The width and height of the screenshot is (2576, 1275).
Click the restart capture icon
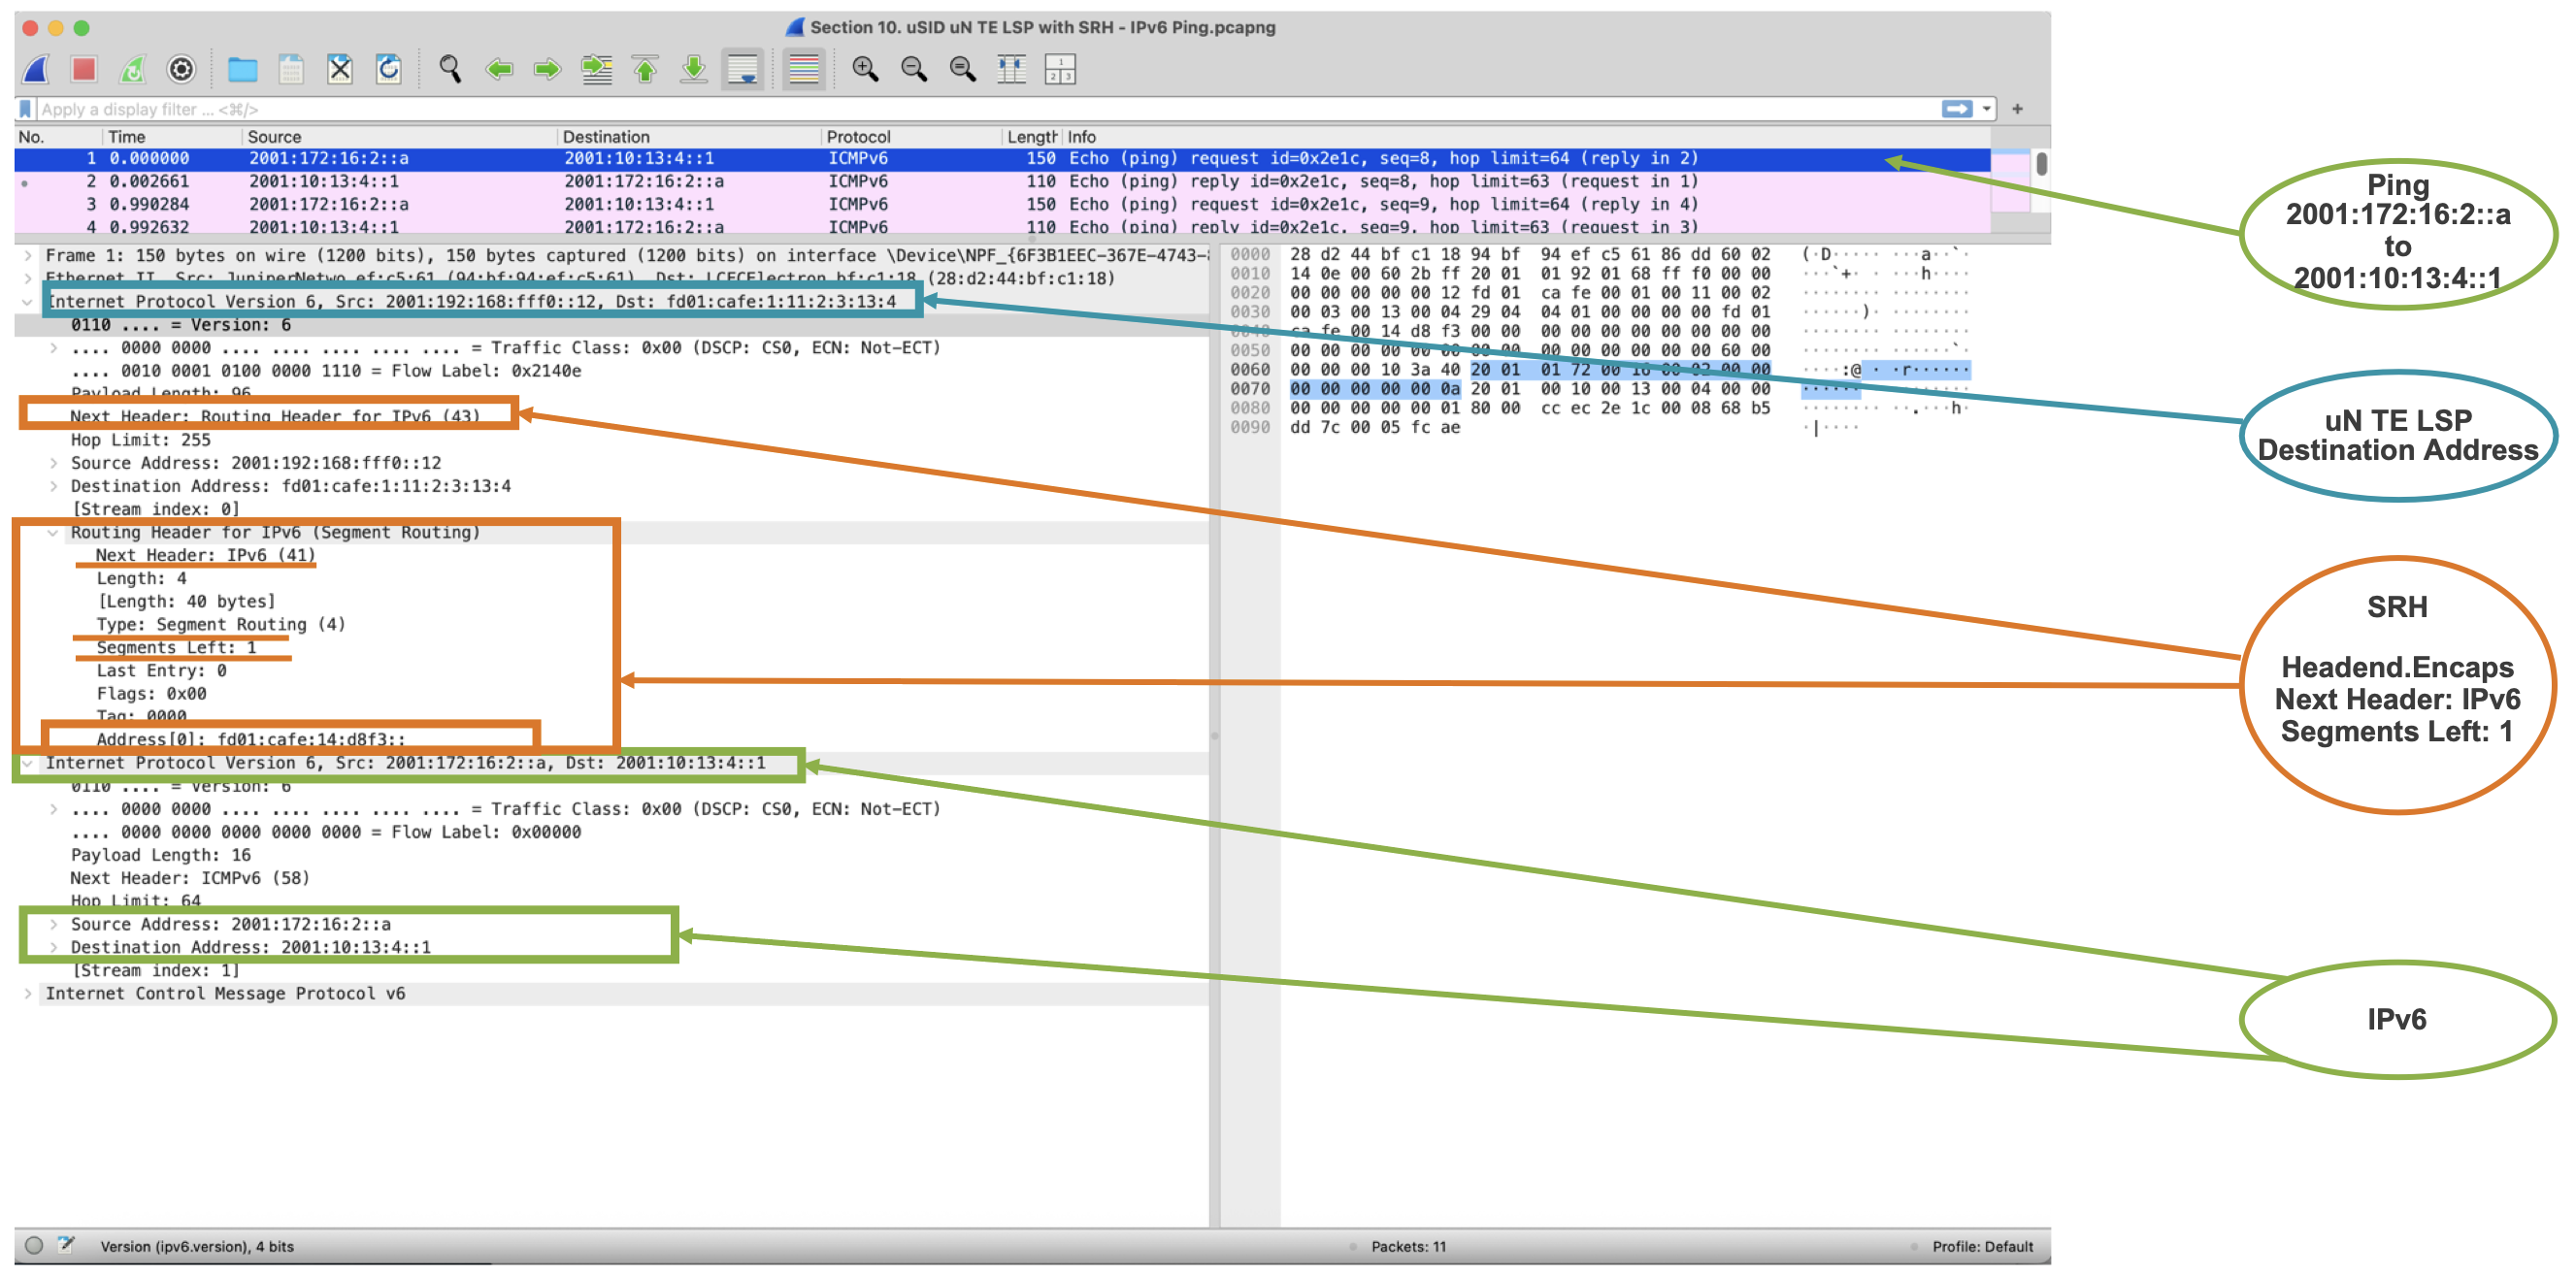[132, 69]
